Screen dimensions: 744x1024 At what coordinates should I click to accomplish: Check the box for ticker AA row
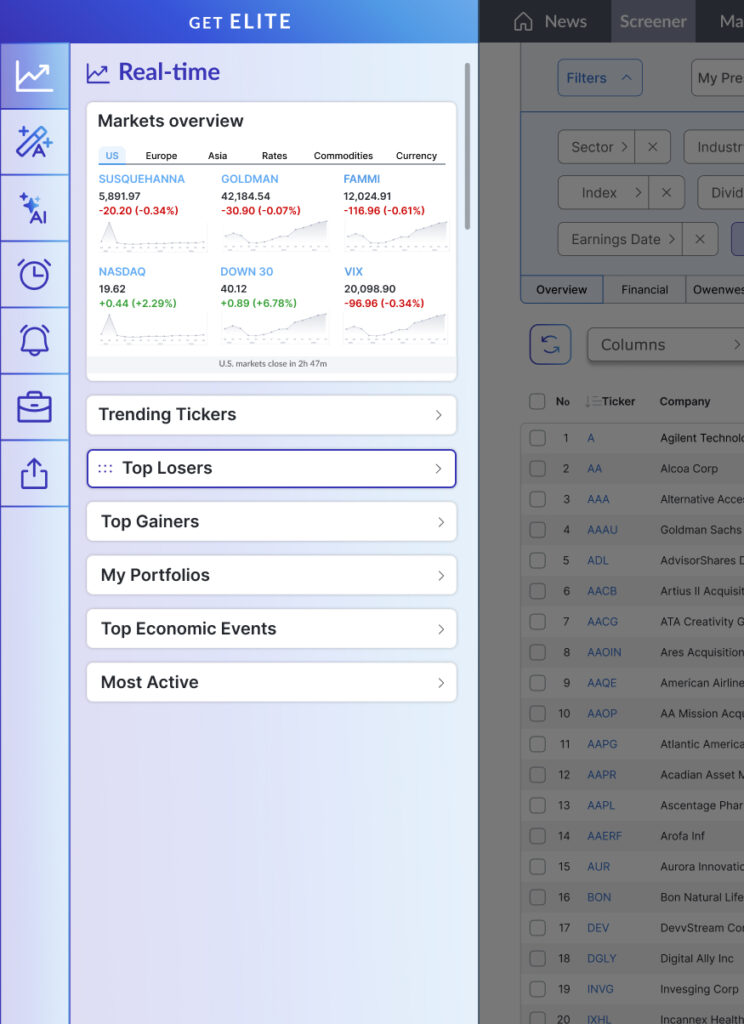tap(537, 468)
